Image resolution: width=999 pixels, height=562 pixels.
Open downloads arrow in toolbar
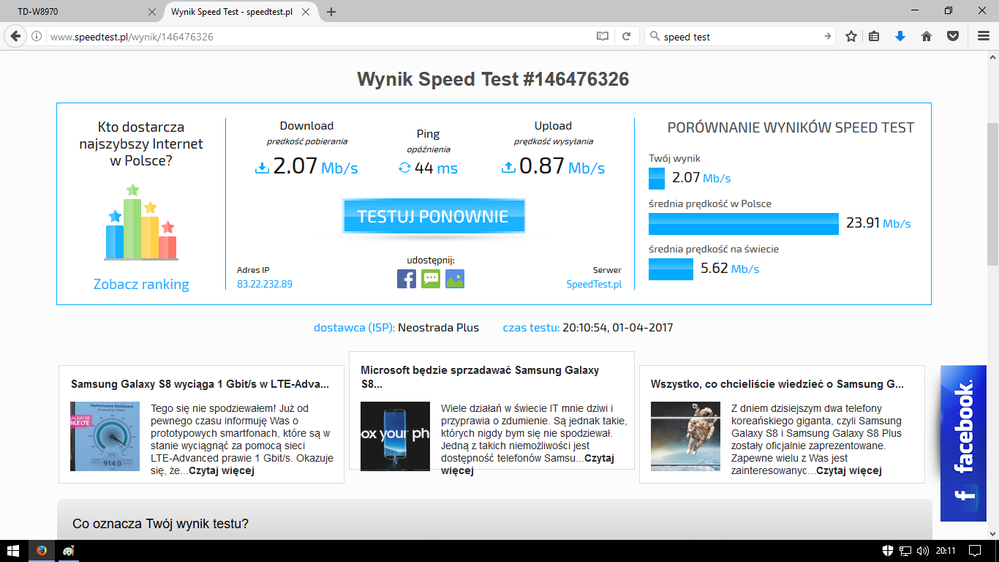click(900, 36)
